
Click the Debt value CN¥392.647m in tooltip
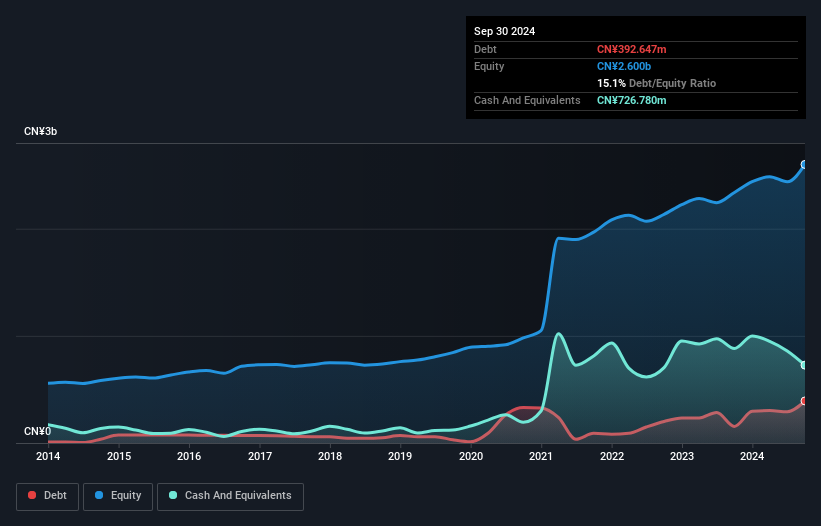(x=631, y=49)
